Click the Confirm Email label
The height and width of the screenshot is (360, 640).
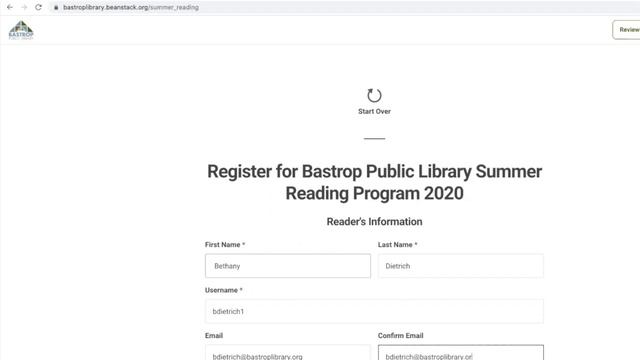(x=400, y=336)
